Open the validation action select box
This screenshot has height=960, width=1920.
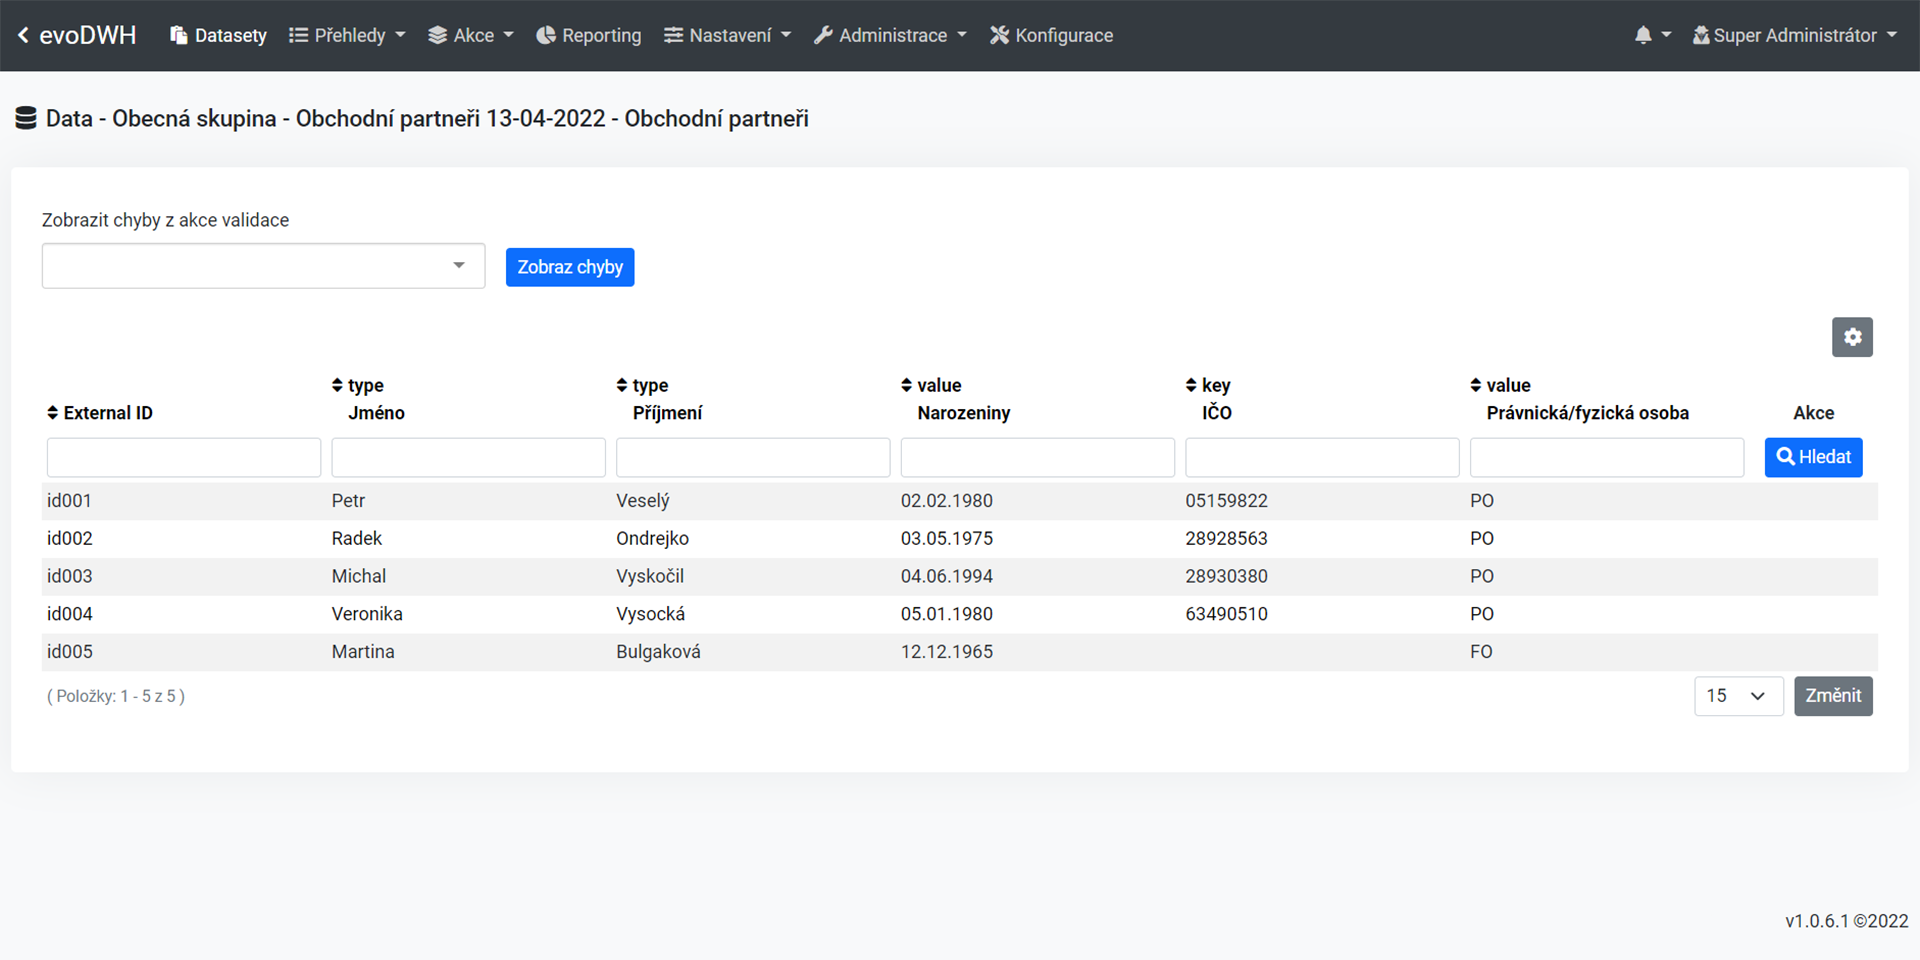pos(263,266)
